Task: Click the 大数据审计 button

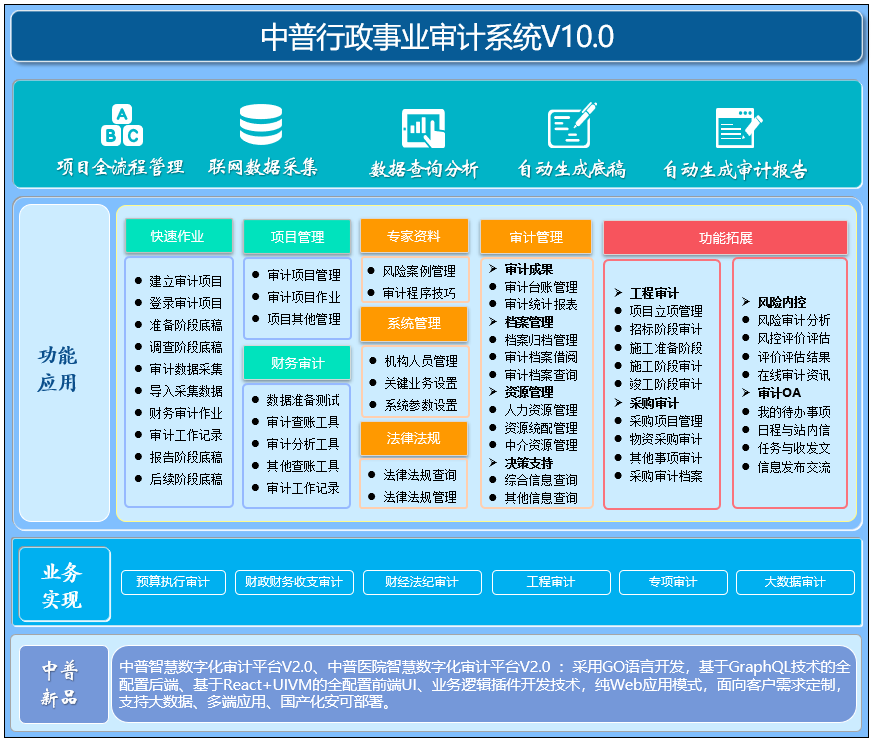Action: point(795,582)
